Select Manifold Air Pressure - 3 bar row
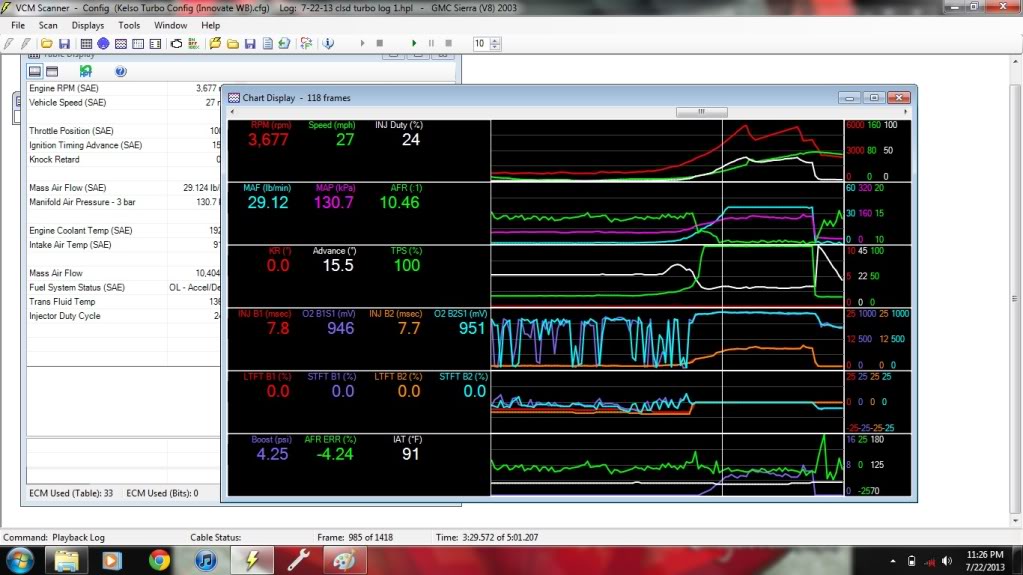Image resolution: width=1023 pixels, height=575 pixels. coord(123,202)
